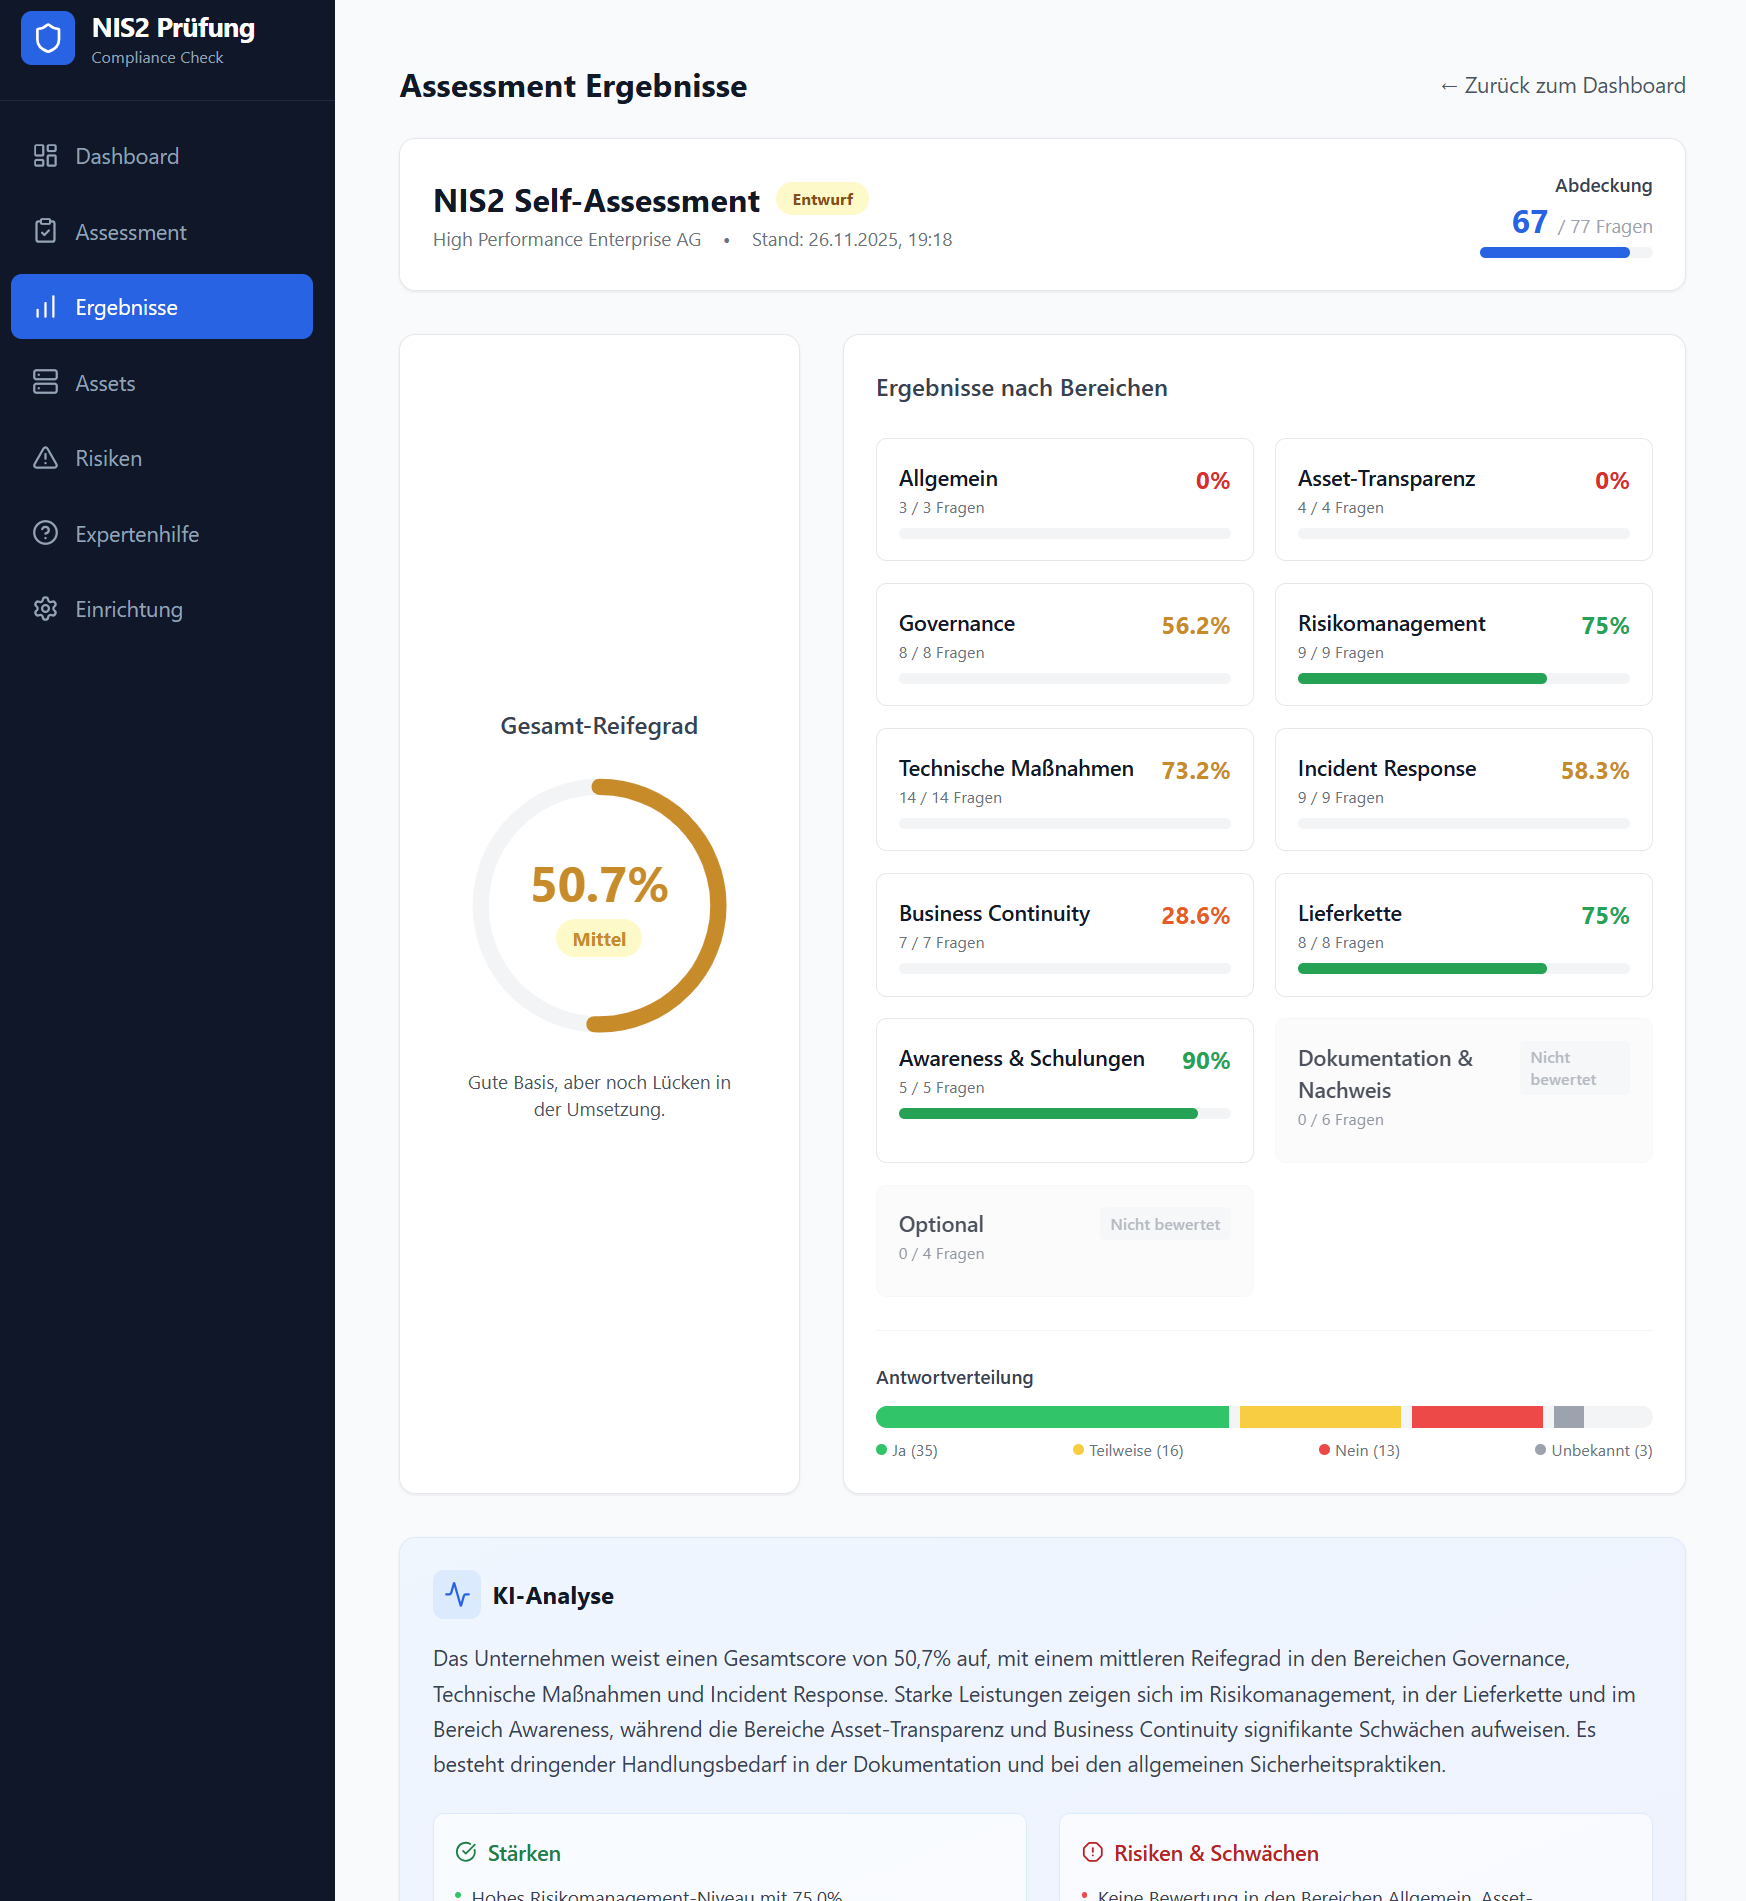Click the Entwurf status badge
This screenshot has width=1746, height=1901.
coord(822,198)
